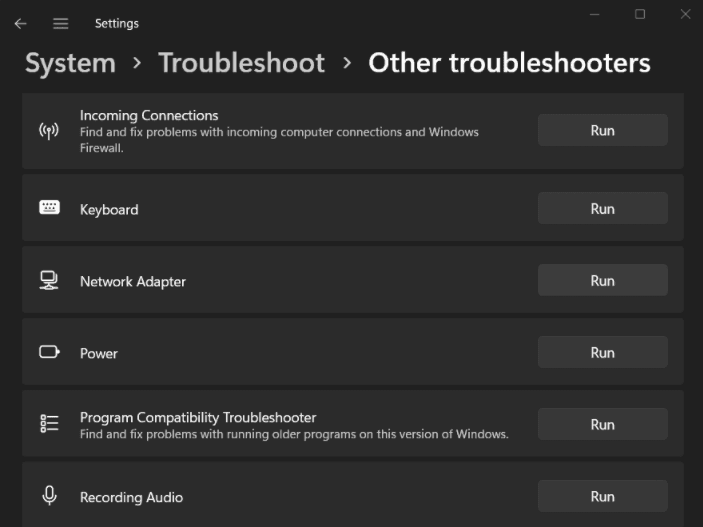The image size is (703, 527).
Task: Run the Keyboard troubleshooter
Action: [603, 209]
